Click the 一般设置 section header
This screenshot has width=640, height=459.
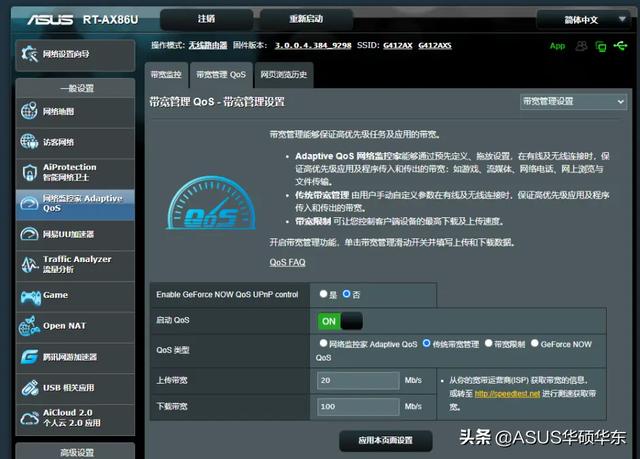coord(75,88)
